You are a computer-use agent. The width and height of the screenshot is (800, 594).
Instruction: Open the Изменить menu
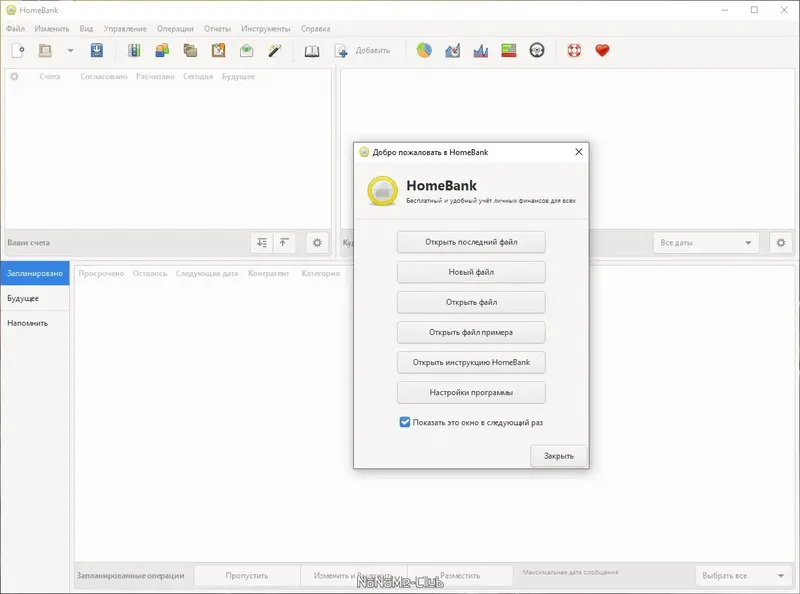(x=52, y=29)
